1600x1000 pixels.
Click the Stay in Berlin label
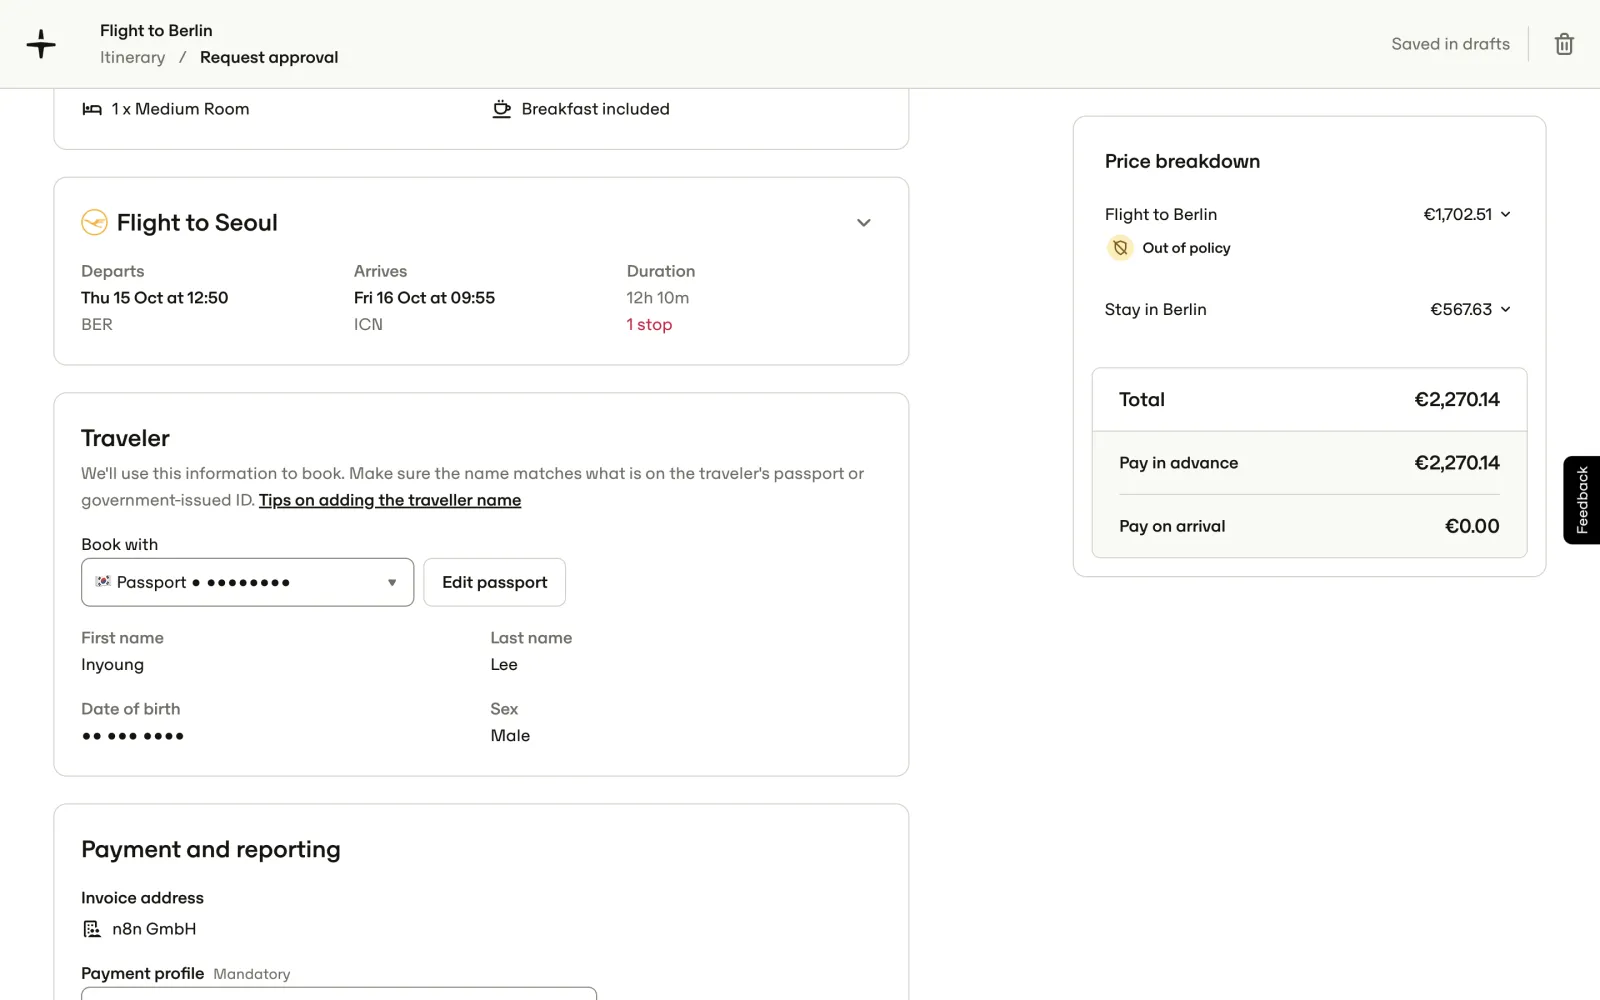tap(1155, 309)
